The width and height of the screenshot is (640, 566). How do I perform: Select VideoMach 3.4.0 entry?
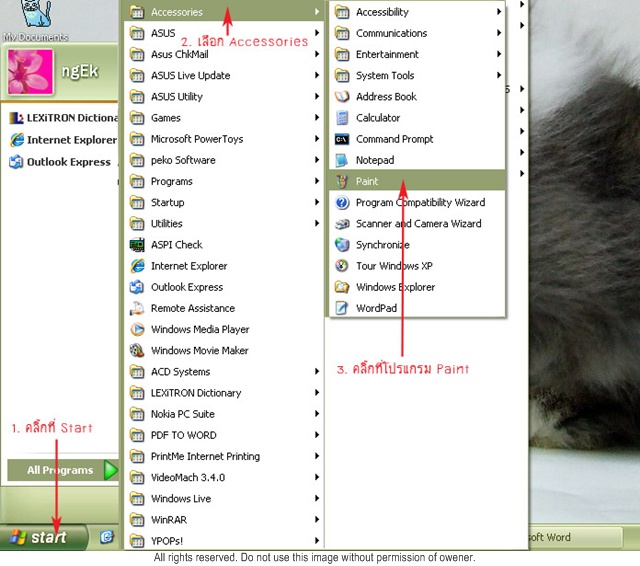(223, 477)
